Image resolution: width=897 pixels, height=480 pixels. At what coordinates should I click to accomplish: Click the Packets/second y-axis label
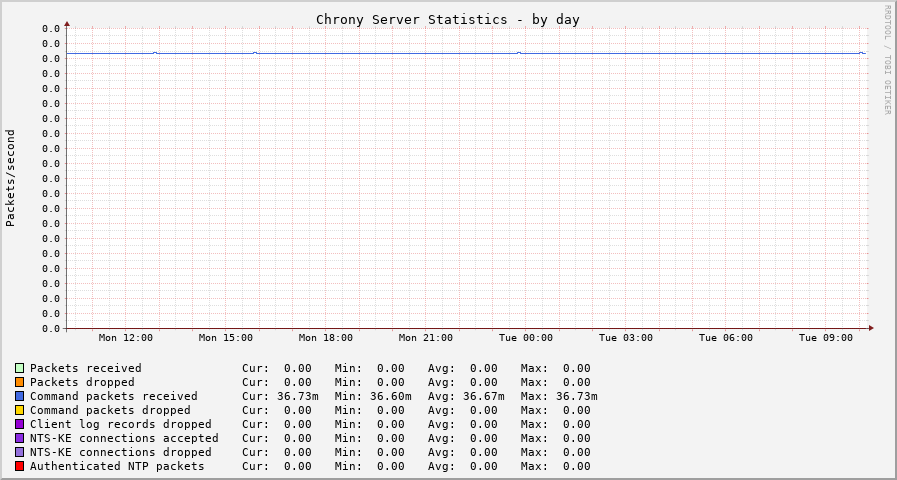pos(10,178)
